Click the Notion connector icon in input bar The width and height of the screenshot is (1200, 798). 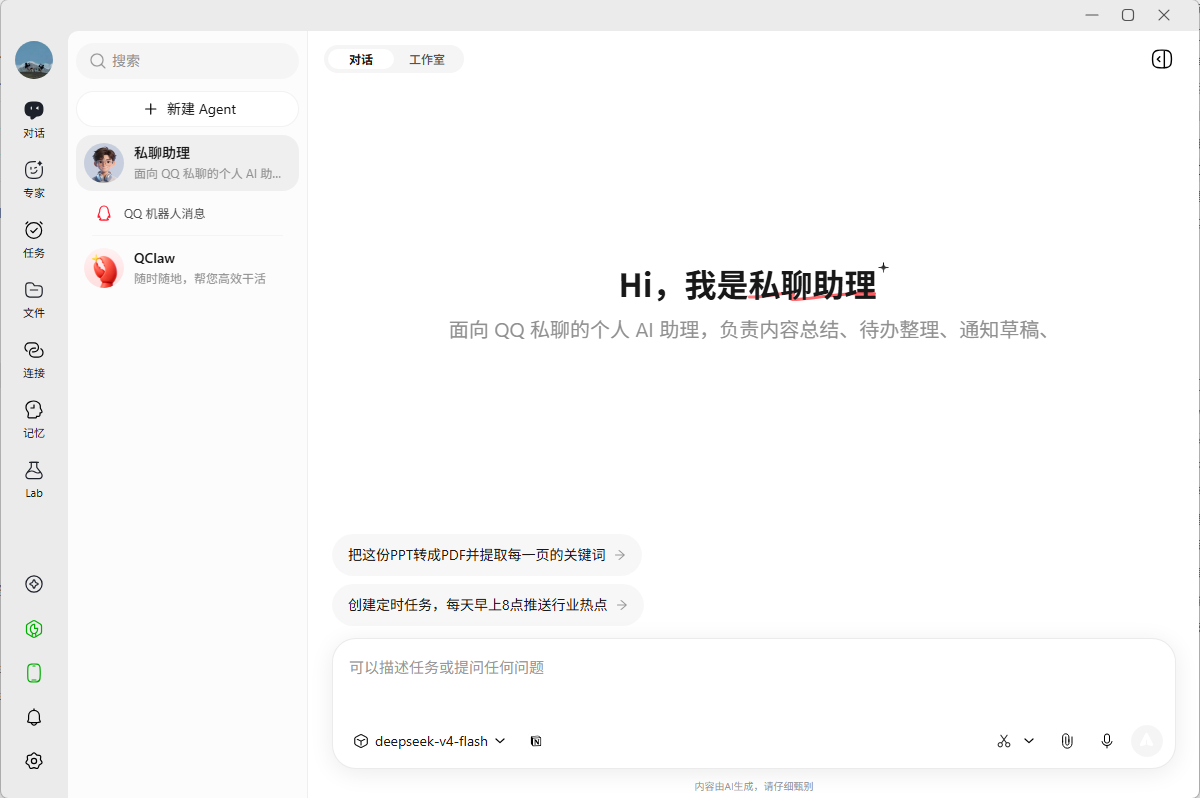[536, 741]
